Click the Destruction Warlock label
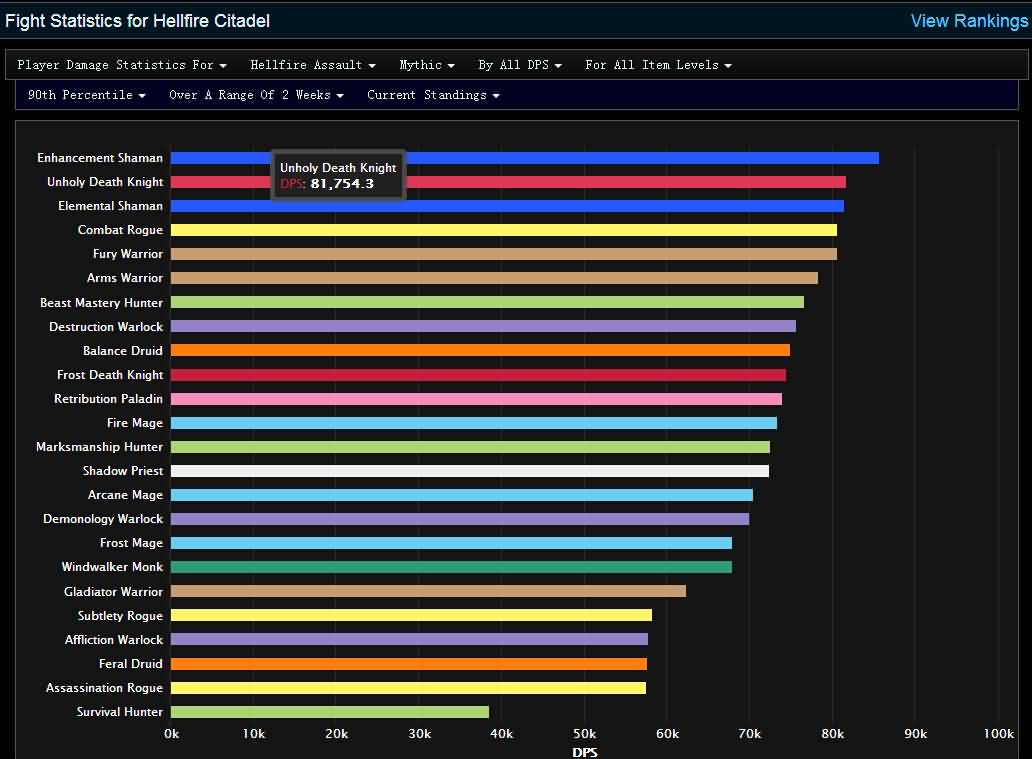The height and width of the screenshot is (759, 1032). [106, 327]
